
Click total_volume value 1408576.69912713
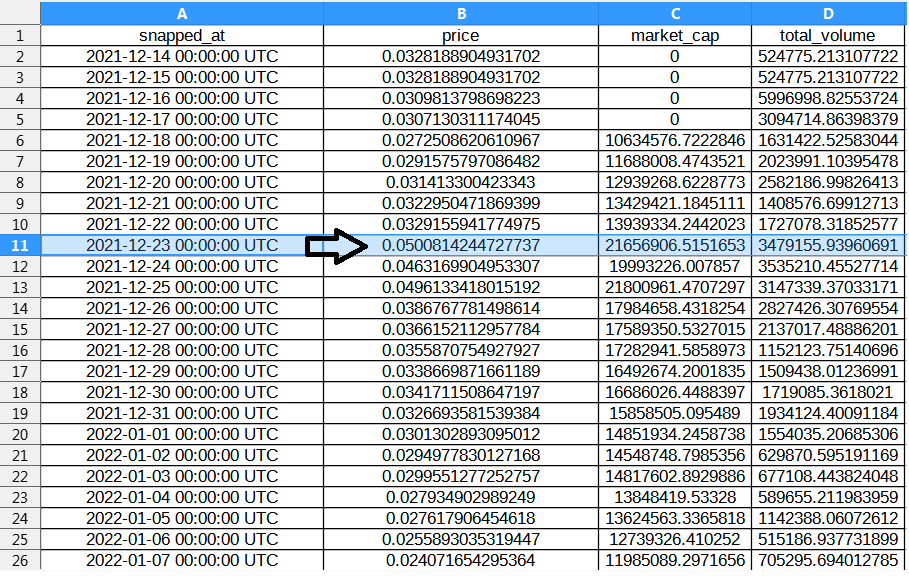click(828, 203)
